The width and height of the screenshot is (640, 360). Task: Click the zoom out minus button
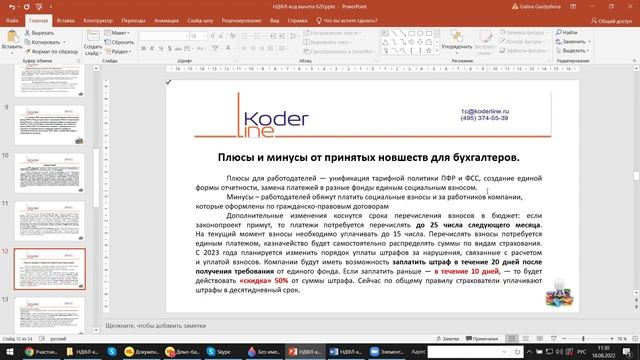tap(564, 339)
